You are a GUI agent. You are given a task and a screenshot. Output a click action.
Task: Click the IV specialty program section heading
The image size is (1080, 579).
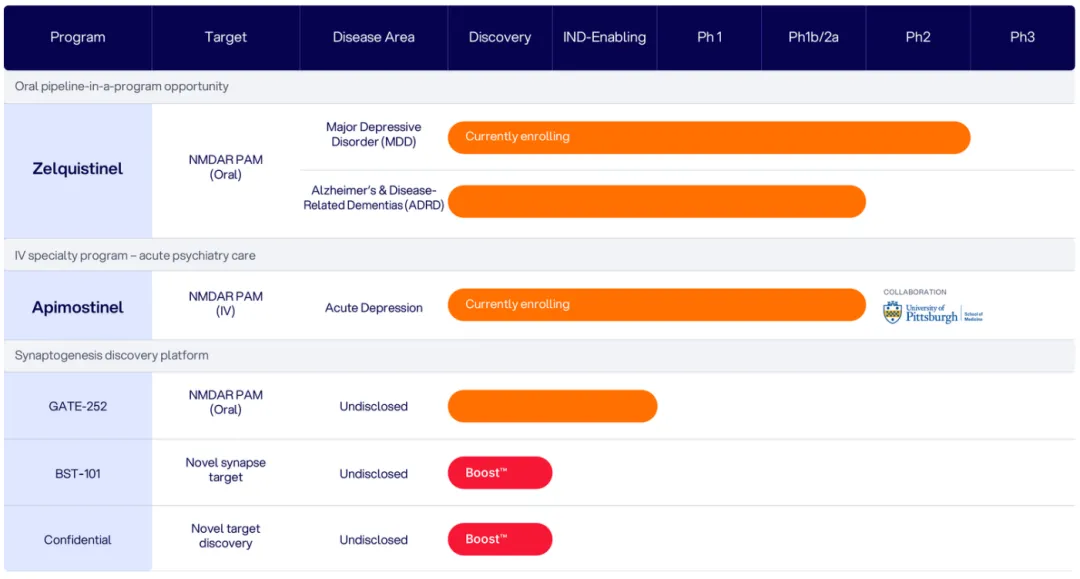click(x=135, y=255)
